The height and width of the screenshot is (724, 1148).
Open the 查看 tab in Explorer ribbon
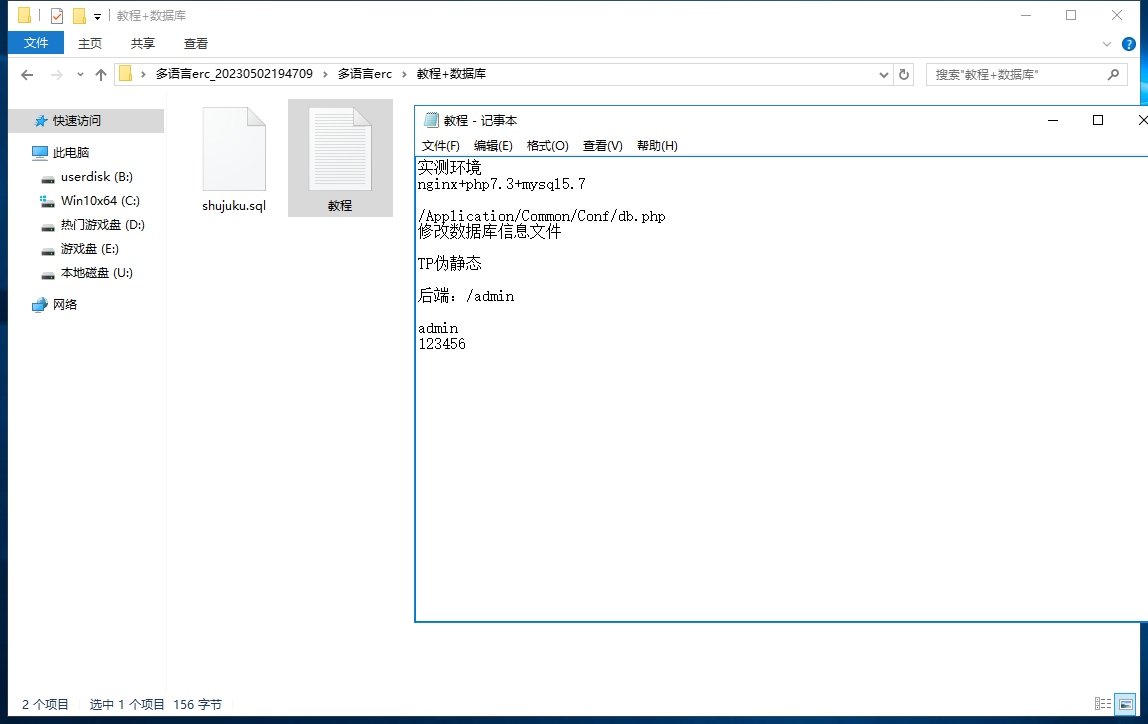[196, 43]
